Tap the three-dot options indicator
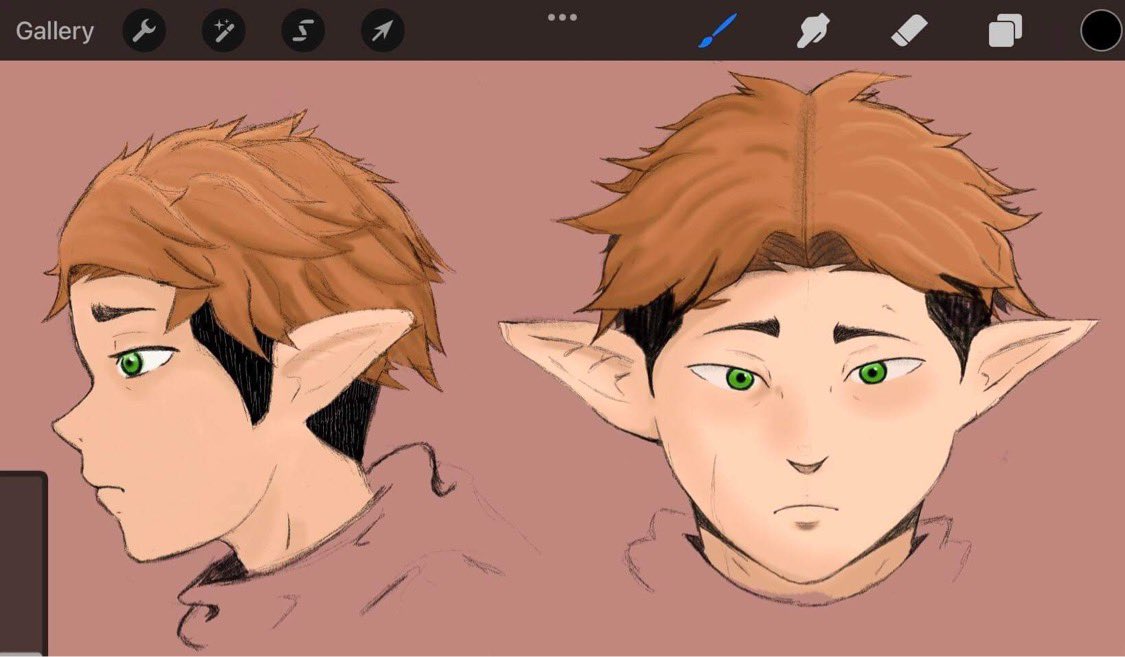This screenshot has height=657, width=1125. 562,17
